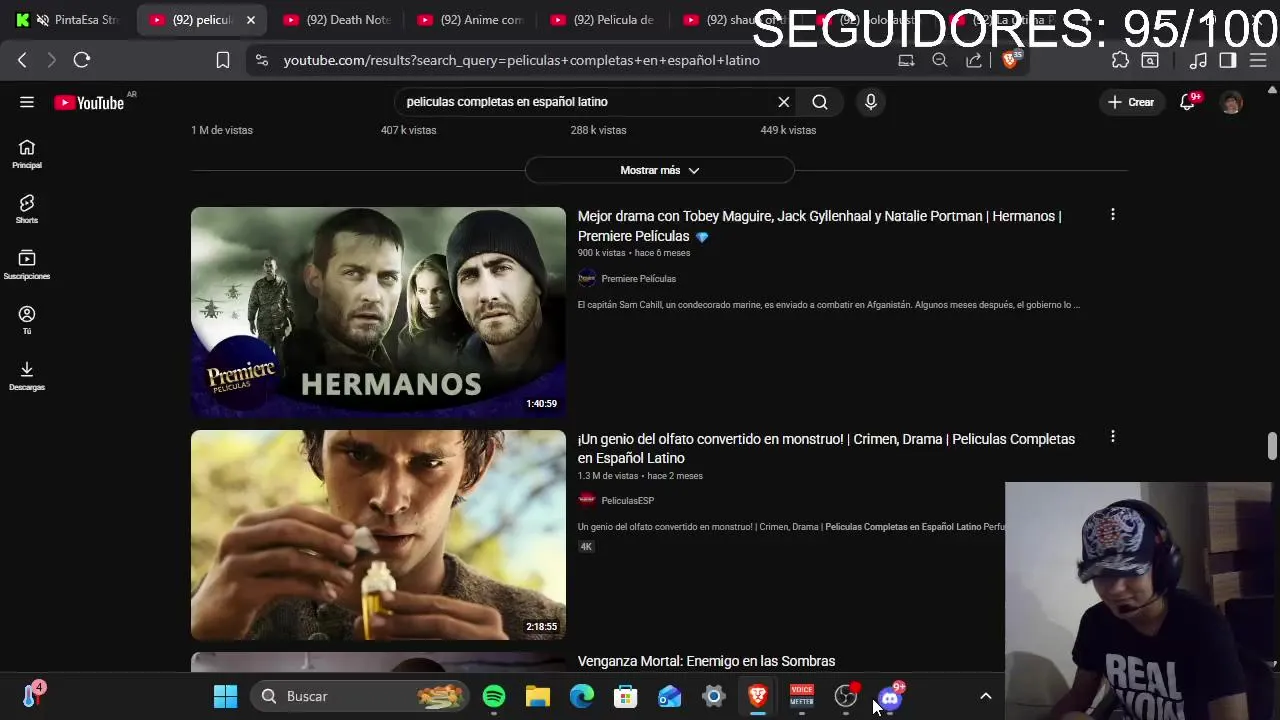This screenshot has width=1280, height=720.
Task: Expand results with Mostrar más
Action: [x=660, y=170]
